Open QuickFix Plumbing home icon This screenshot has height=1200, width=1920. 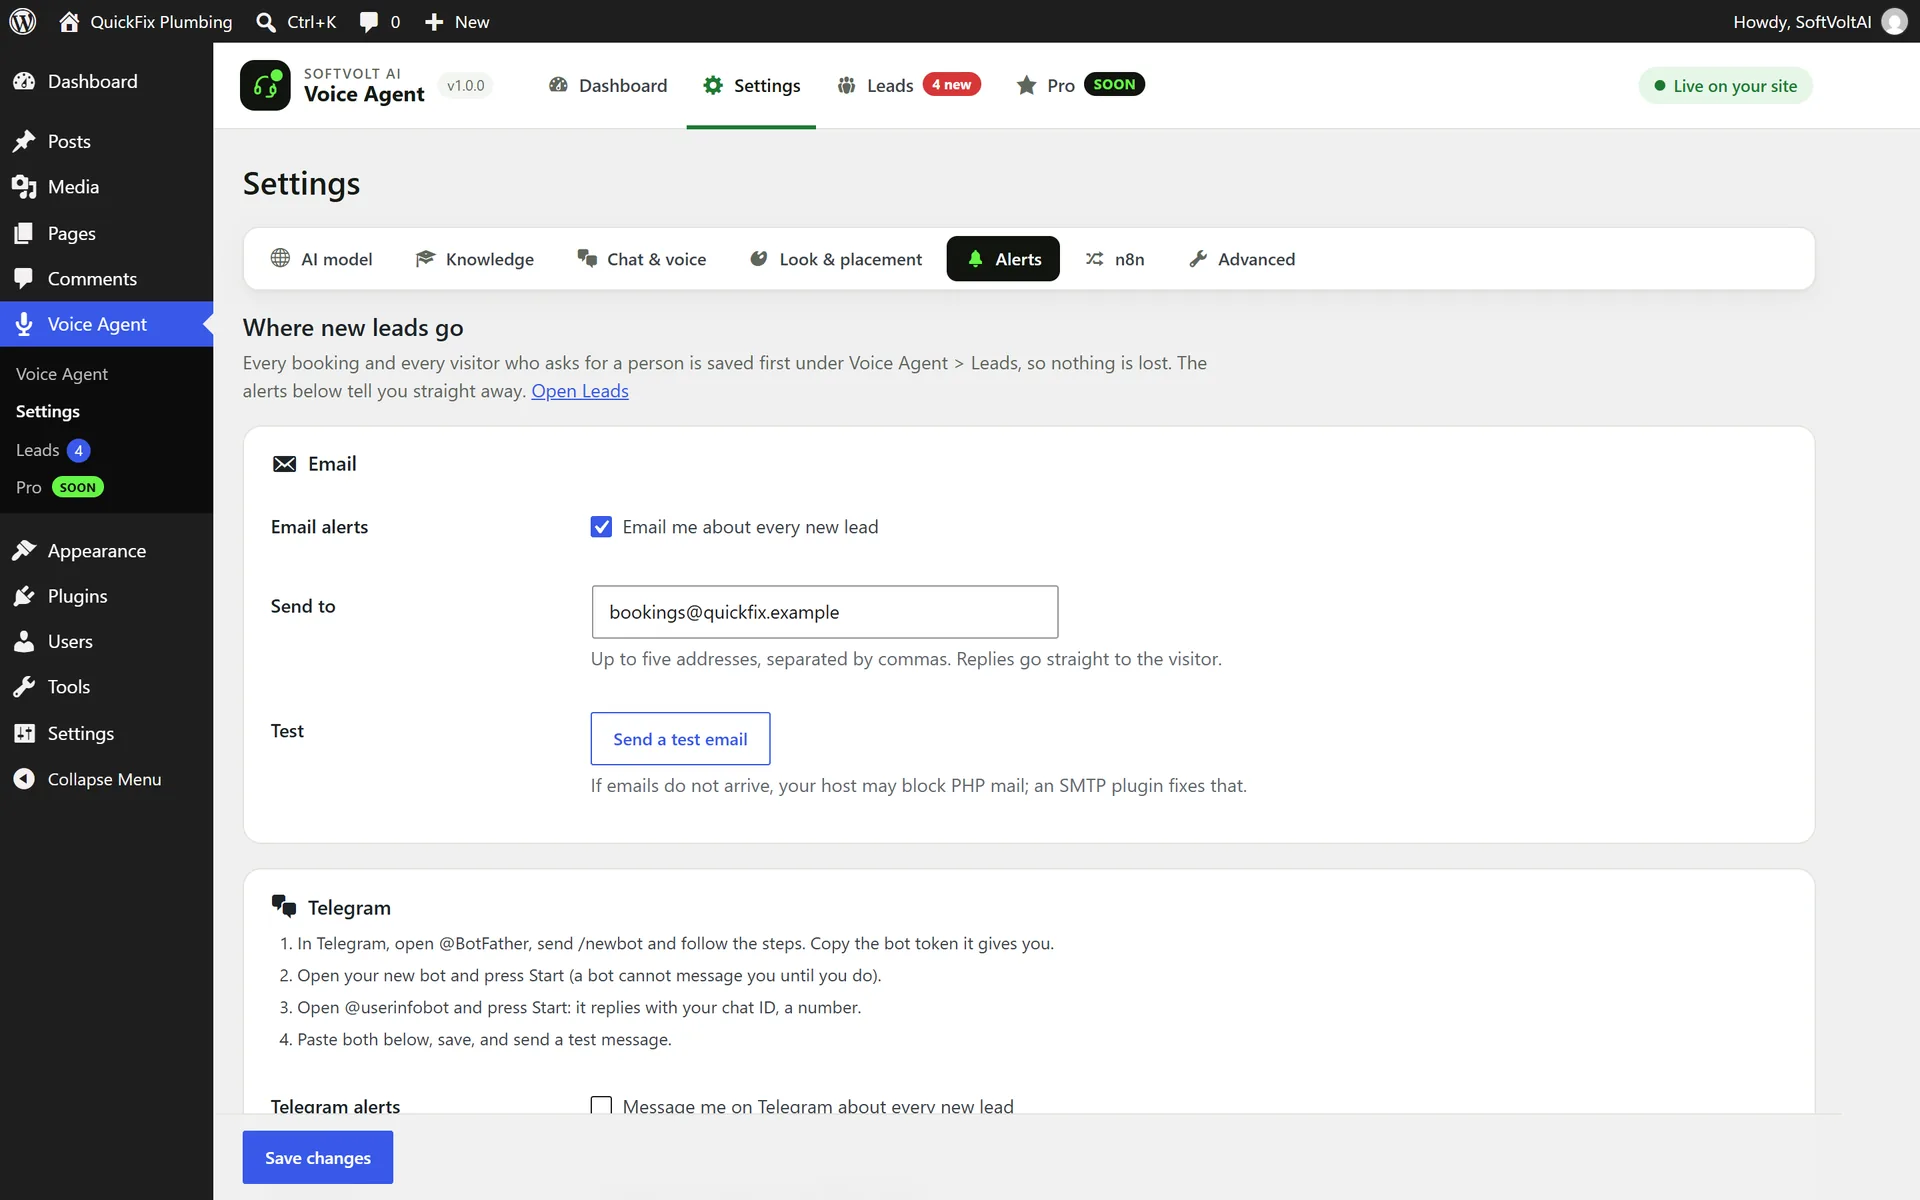tap(69, 21)
